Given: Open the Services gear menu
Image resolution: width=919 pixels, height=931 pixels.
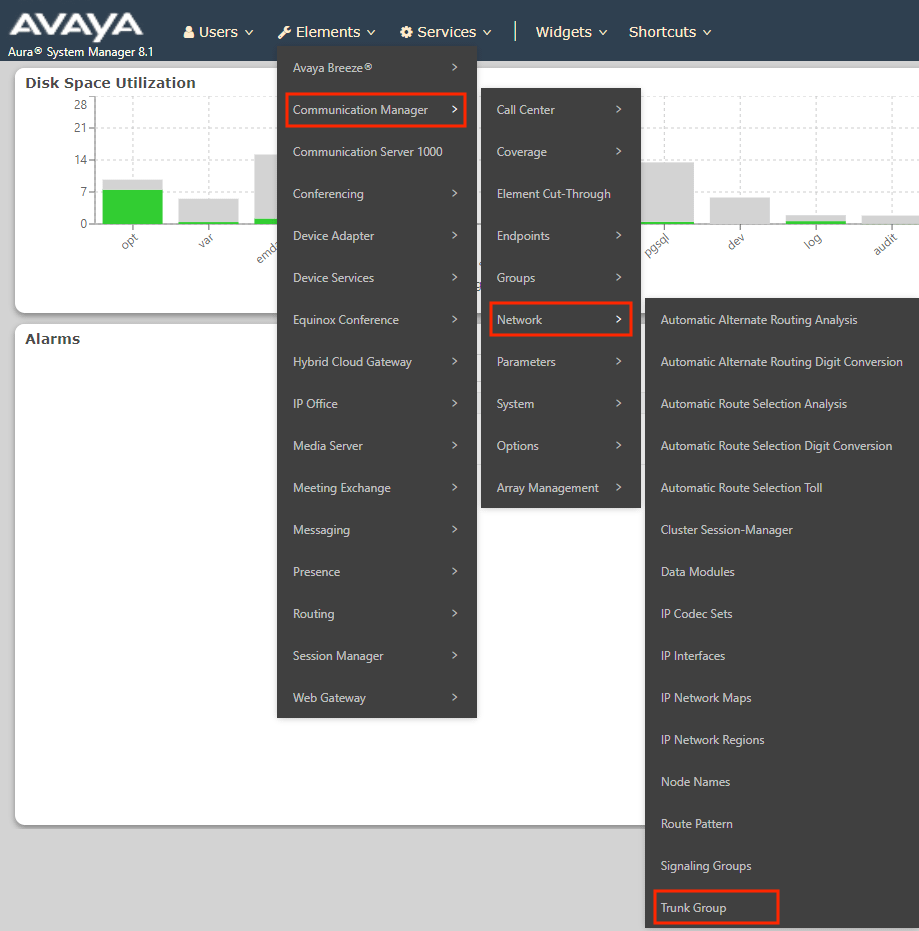Looking at the screenshot, I should (446, 32).
